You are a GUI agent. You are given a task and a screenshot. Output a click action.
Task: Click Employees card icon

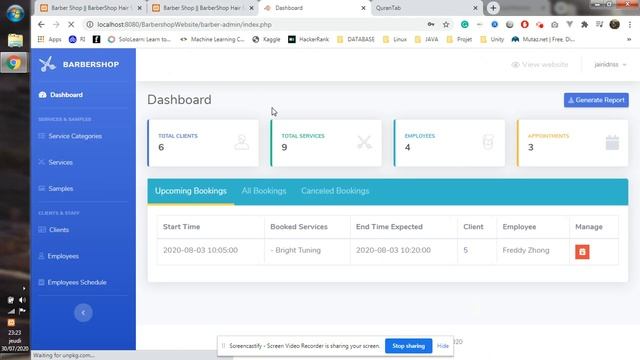(x=488, y=142)
